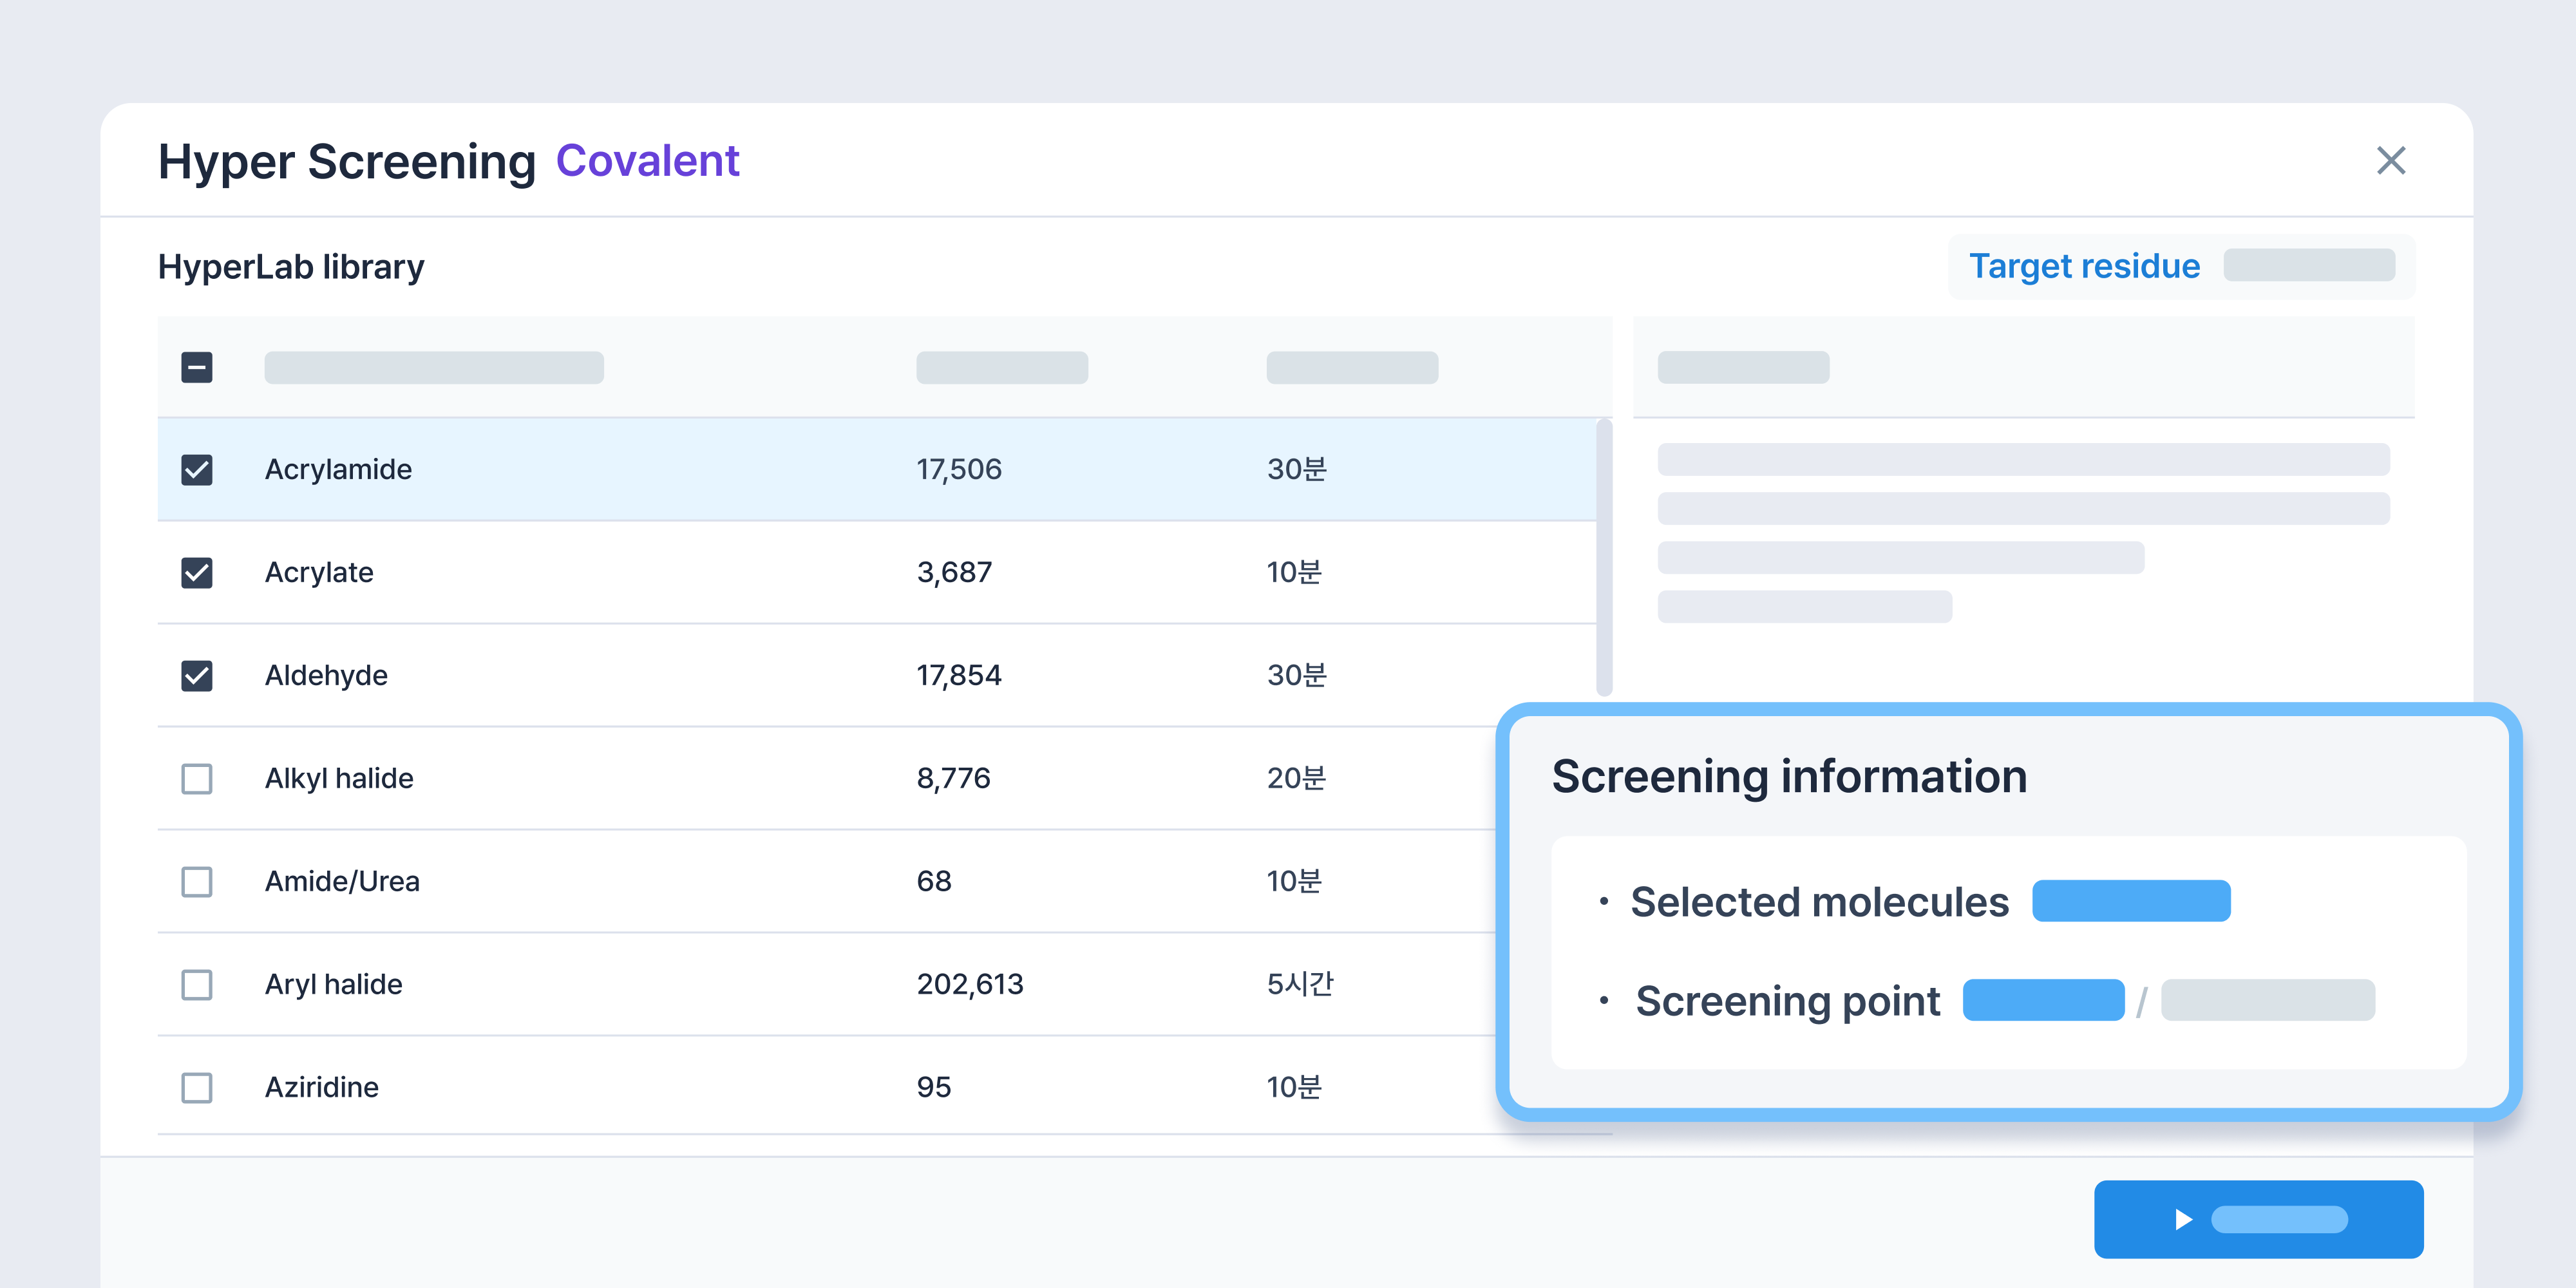Image resolution: width=2576 pixels, height=1288 pixels.
Task: Click the Covalent mode label
Action: click(x=647, y=161)
